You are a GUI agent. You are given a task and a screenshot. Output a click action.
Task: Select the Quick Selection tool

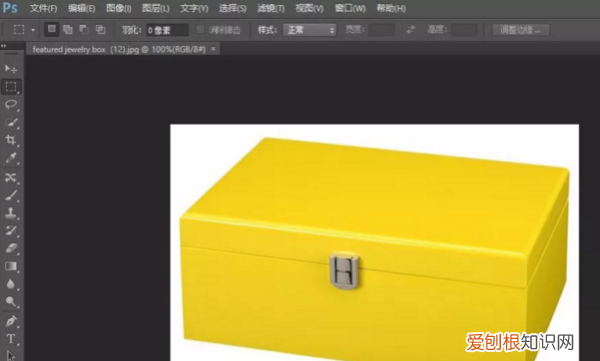pos(11,123)
